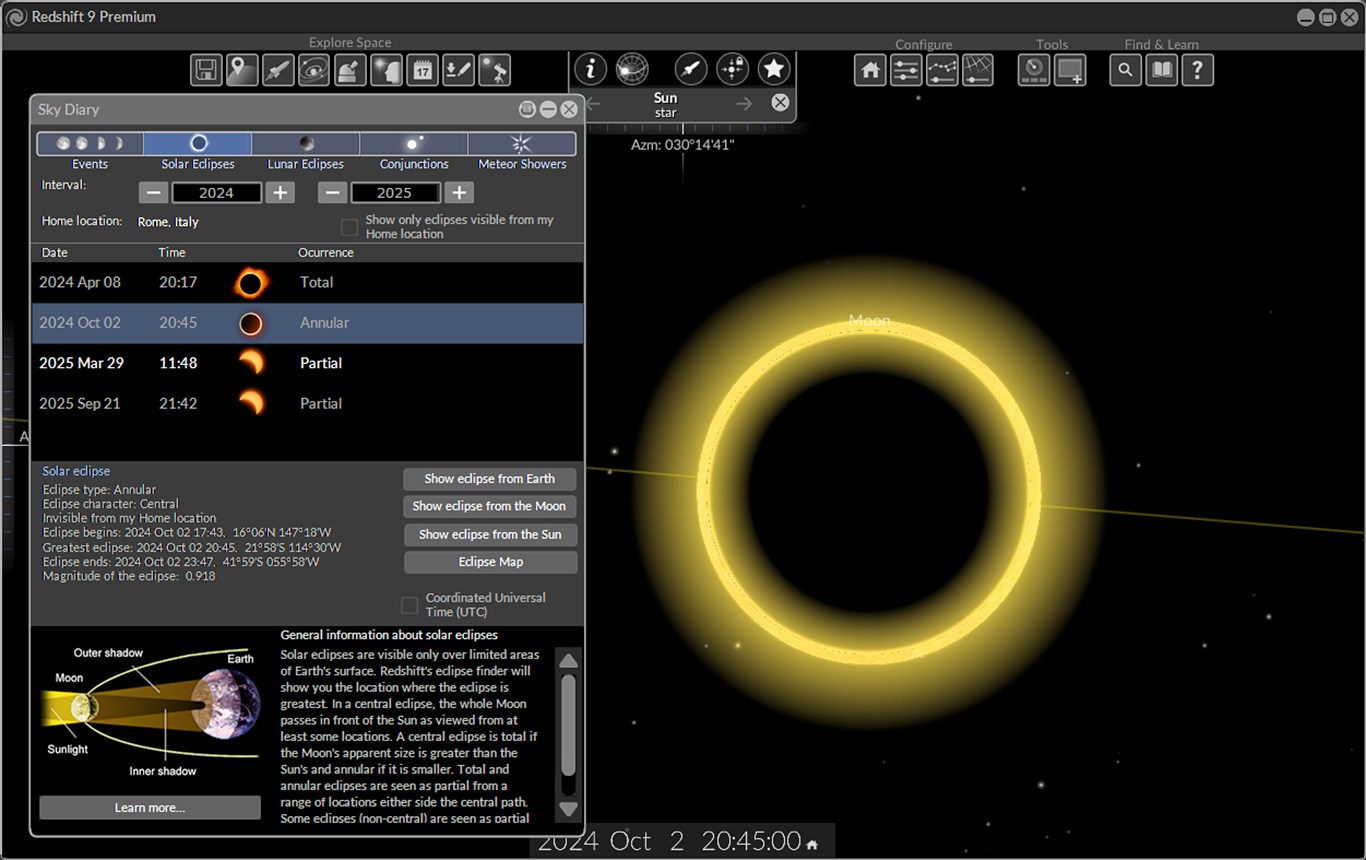
Task: Open the calendar icon in Explore Space
Action: click(422, 70)
